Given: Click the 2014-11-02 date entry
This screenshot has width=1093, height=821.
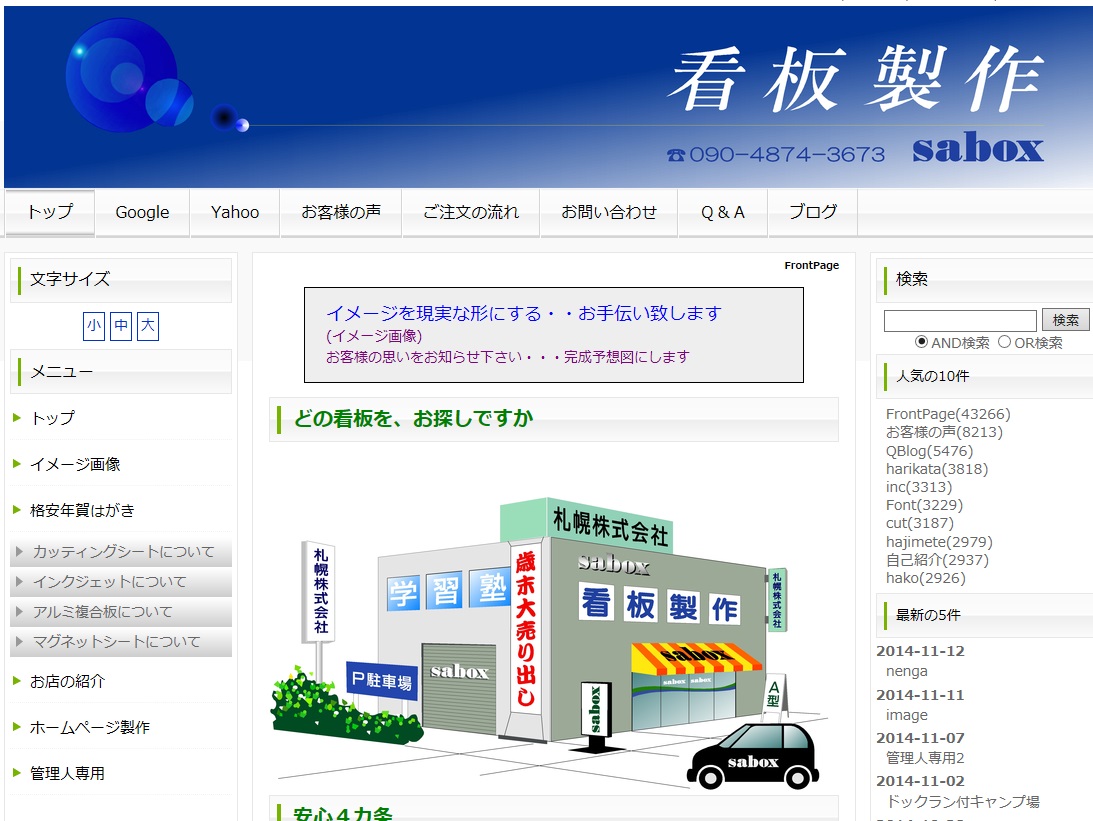Looking at the screenshot, I should (x=920, y=781).
